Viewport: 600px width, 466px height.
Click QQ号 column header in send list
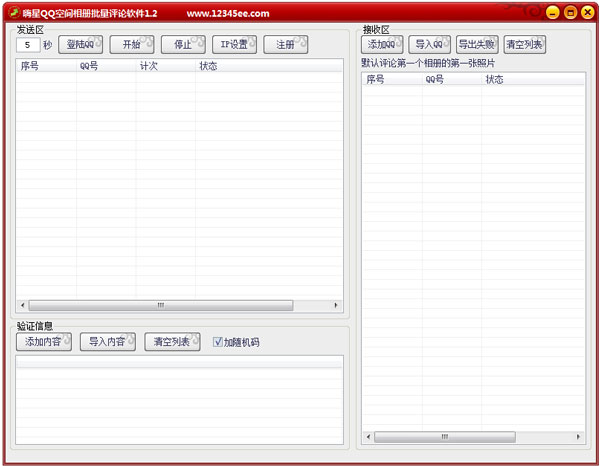106,66
